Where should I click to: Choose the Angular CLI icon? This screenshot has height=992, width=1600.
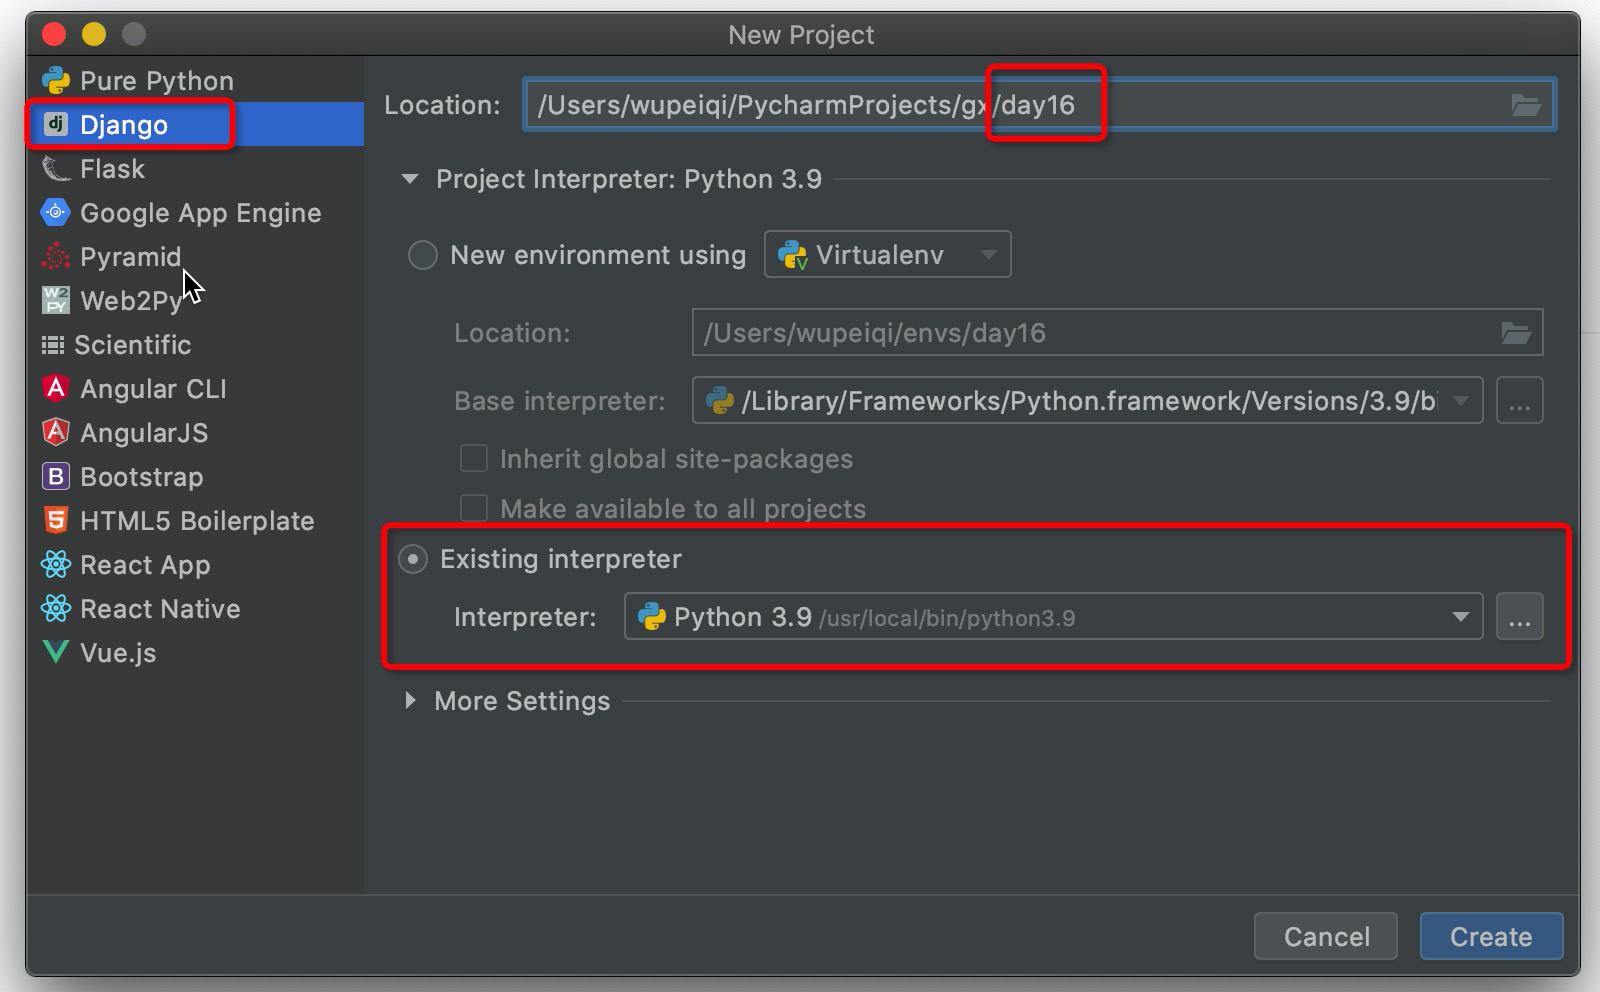pyautogui.click(x=55, y=389)
